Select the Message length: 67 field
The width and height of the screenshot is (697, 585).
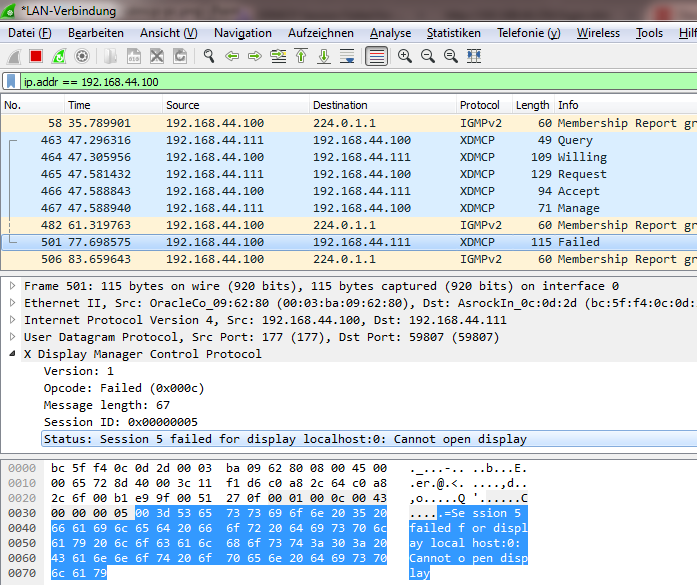(x=107, y=405)
